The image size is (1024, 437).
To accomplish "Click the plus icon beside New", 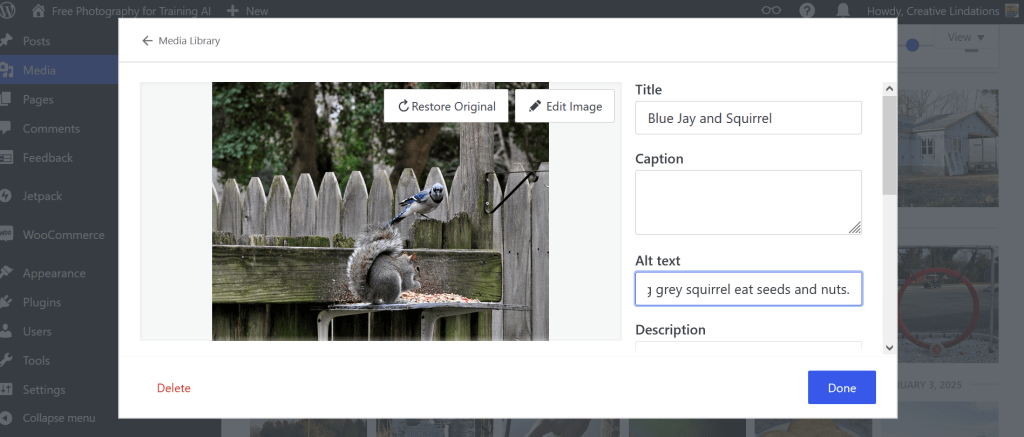I will 232,11.
